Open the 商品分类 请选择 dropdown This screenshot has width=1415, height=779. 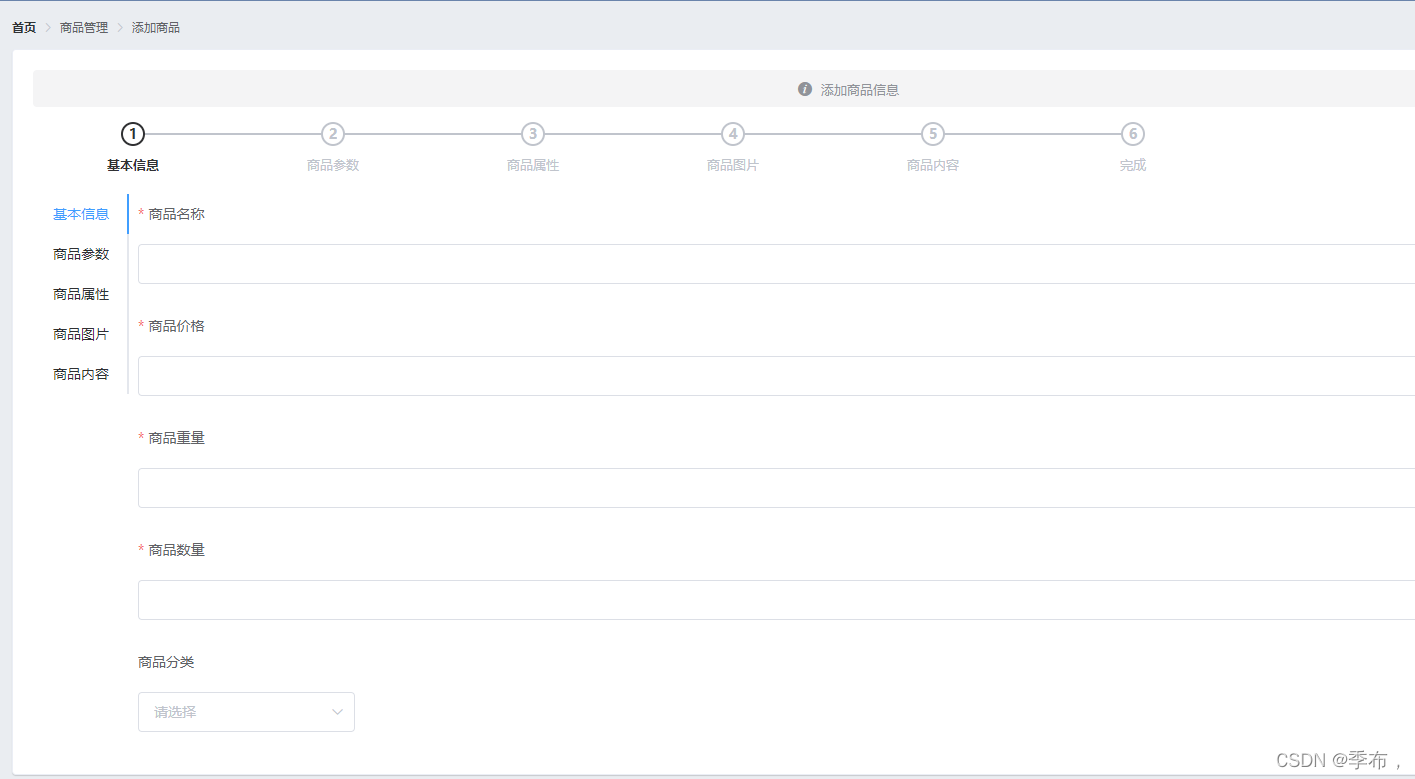pyautogui.click(x=246, y=712)
